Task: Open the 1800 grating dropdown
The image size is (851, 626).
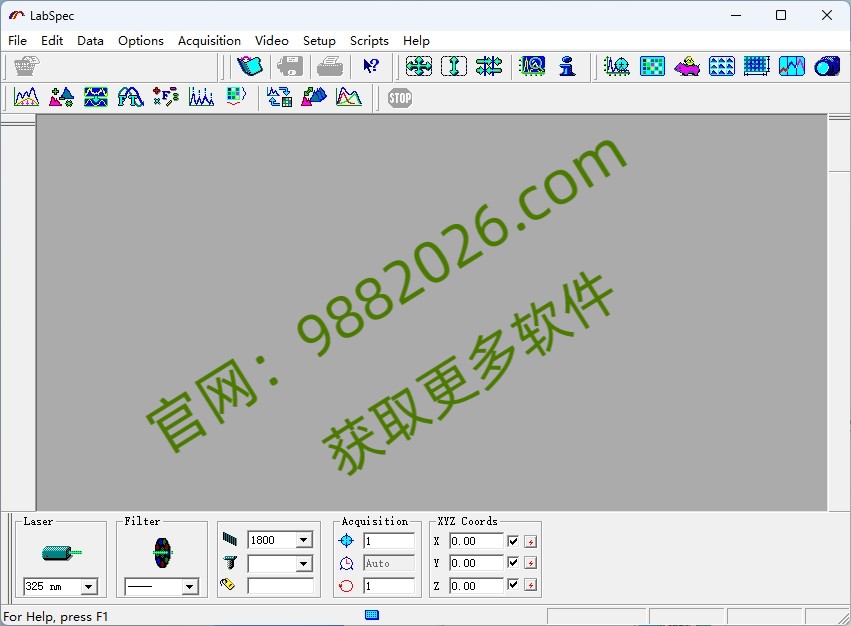Action: pyautogui.click(x=304, y=540)
